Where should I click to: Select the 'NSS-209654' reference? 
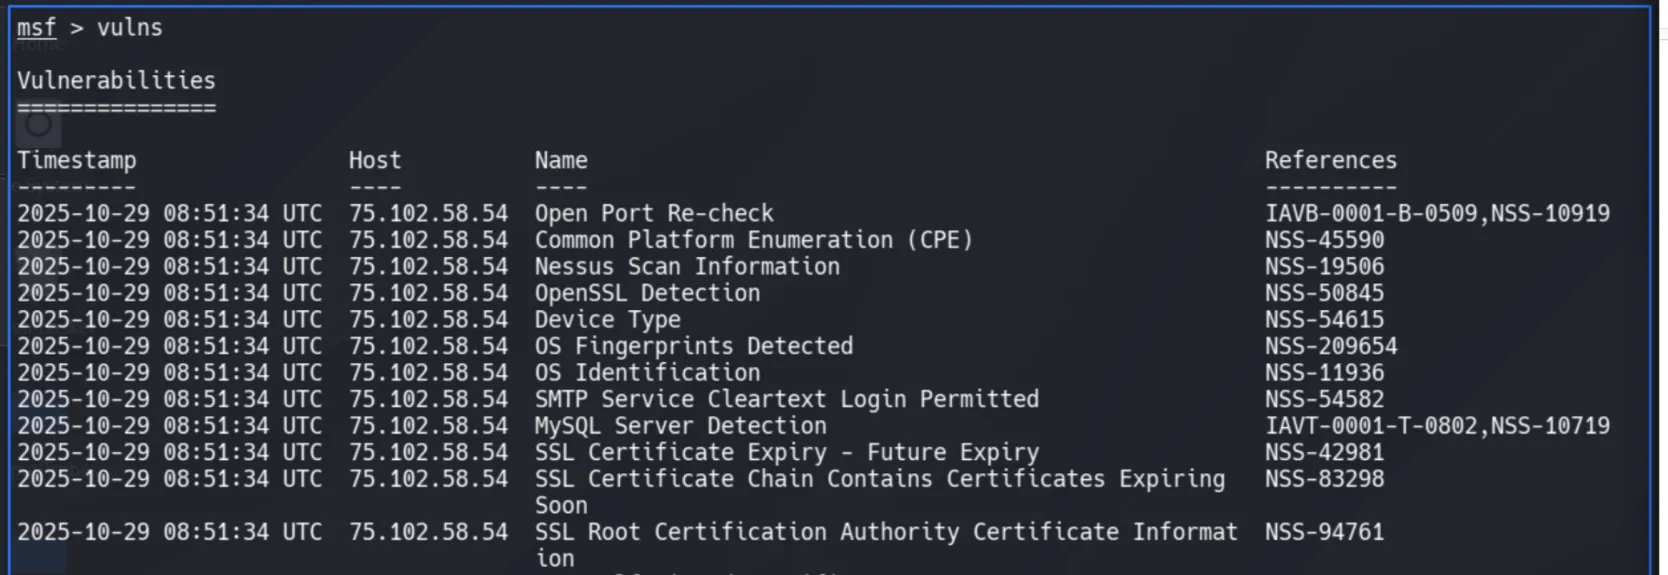coord(1331,346)
